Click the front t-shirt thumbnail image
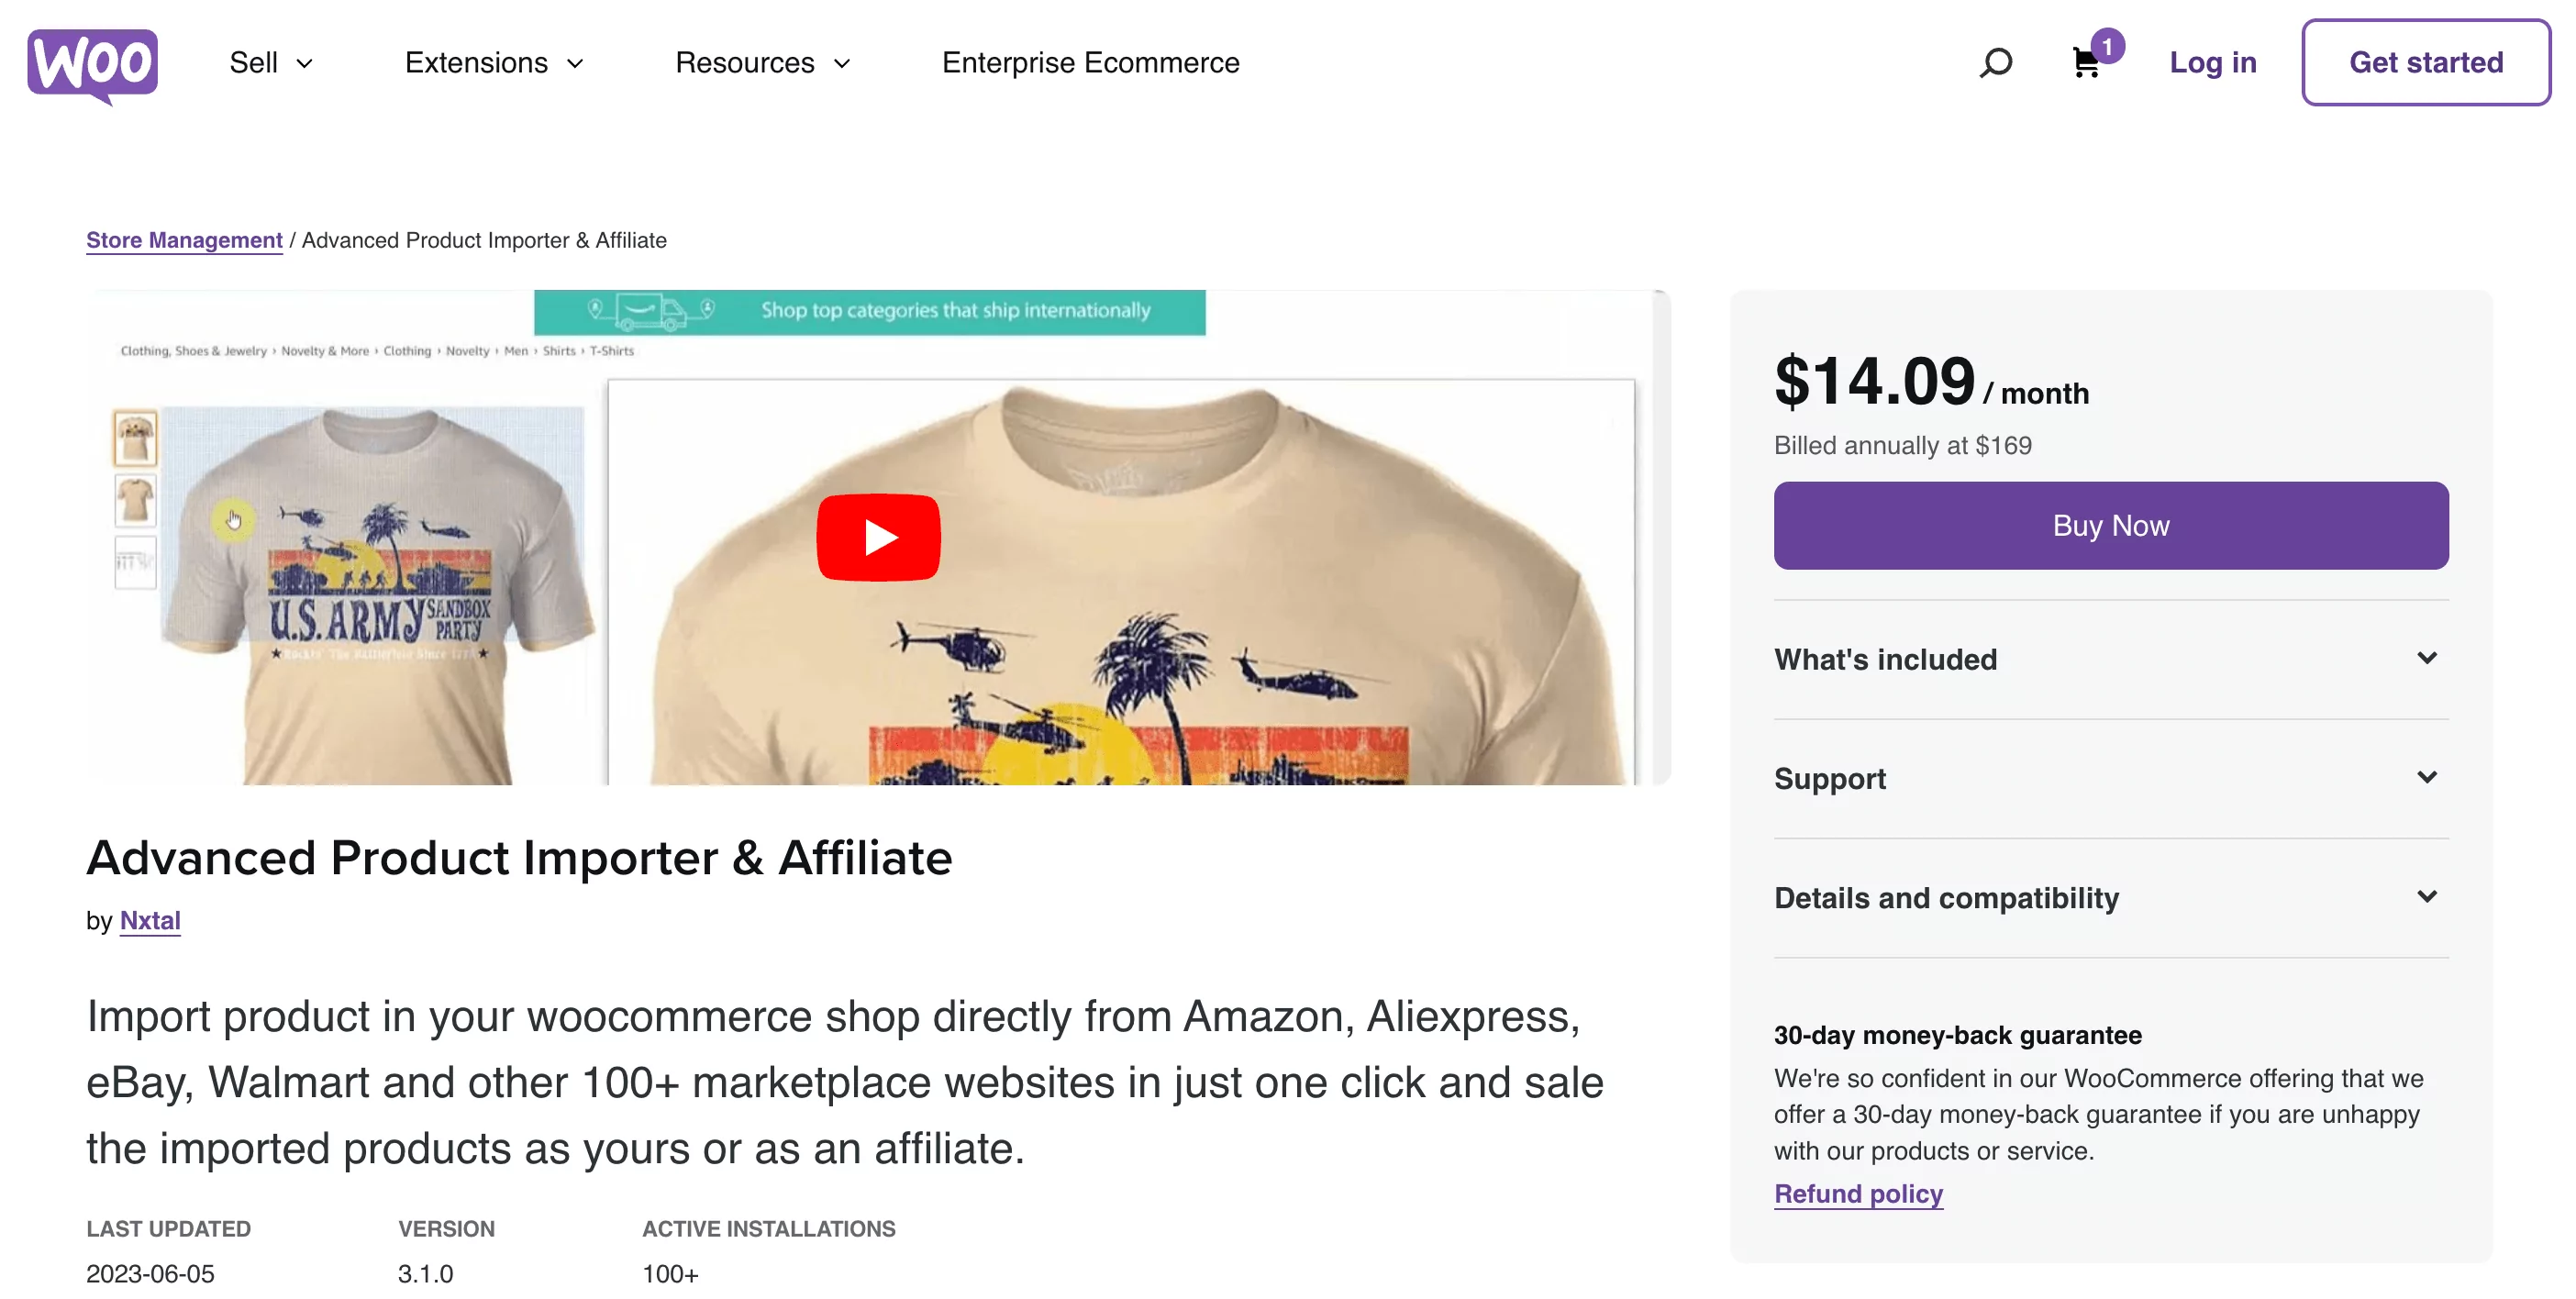 [x=136, y=438]
